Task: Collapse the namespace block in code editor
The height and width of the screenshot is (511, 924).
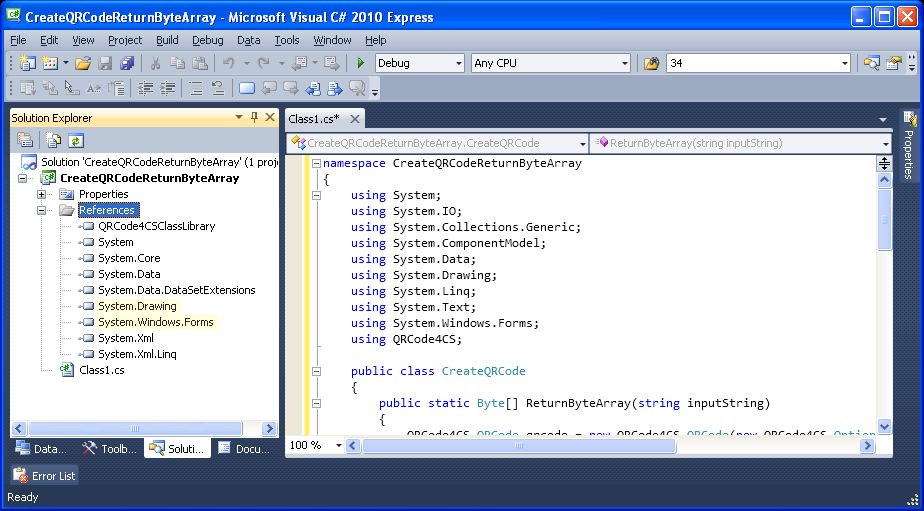Action: pyautogui.click(x=316, y=163)
